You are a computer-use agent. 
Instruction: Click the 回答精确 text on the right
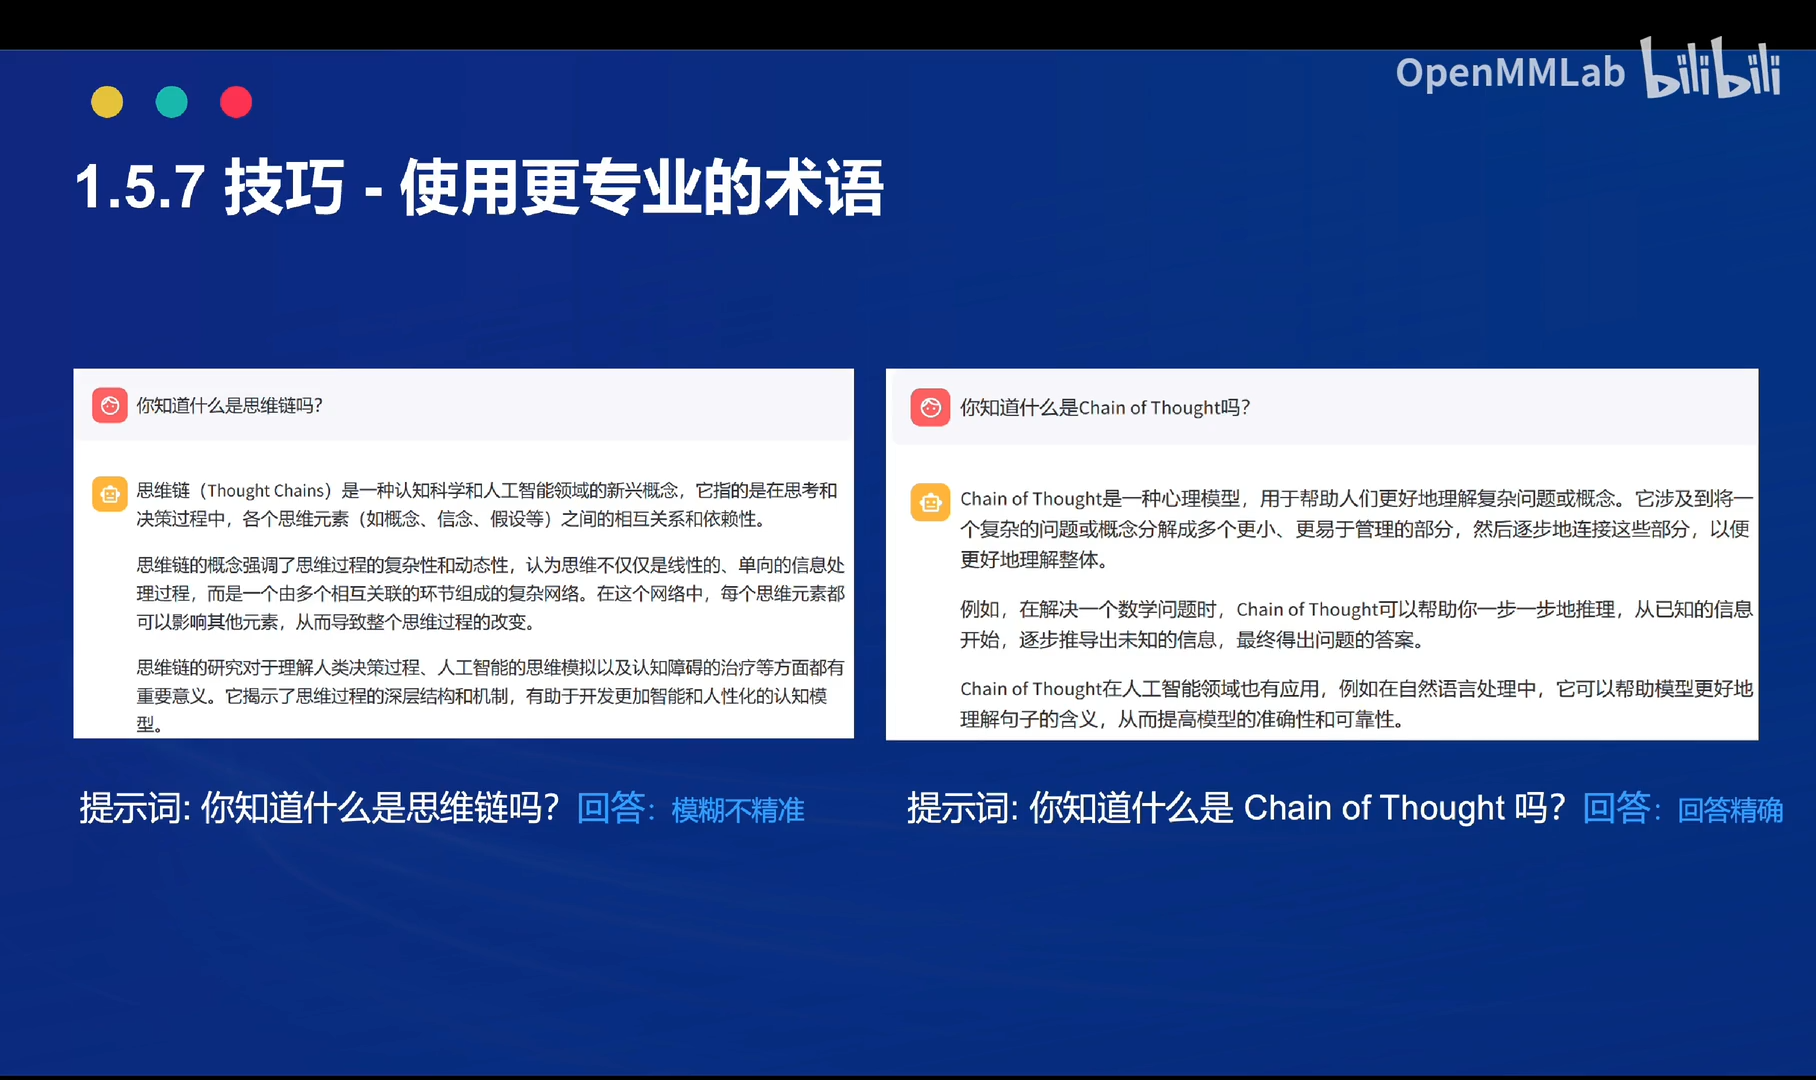(x=1729, y=812)
